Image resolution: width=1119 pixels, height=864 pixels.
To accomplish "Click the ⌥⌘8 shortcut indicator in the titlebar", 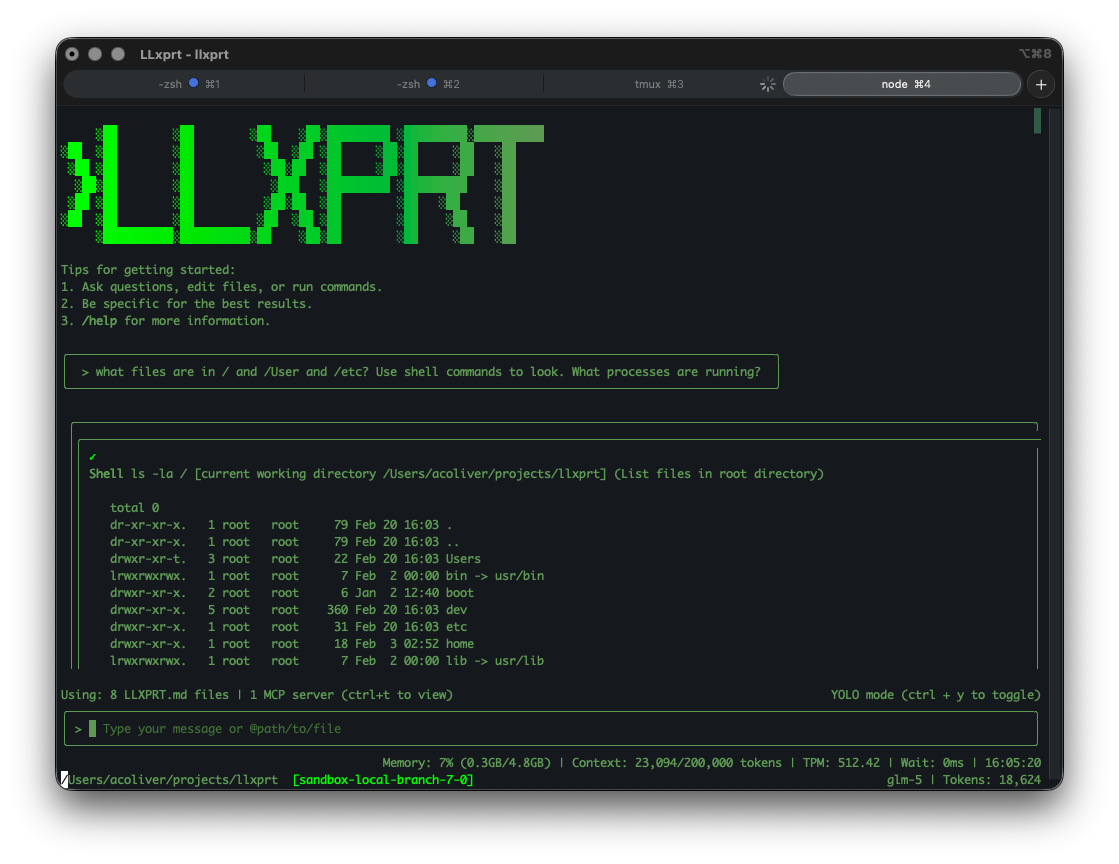I will (1036, 53).
